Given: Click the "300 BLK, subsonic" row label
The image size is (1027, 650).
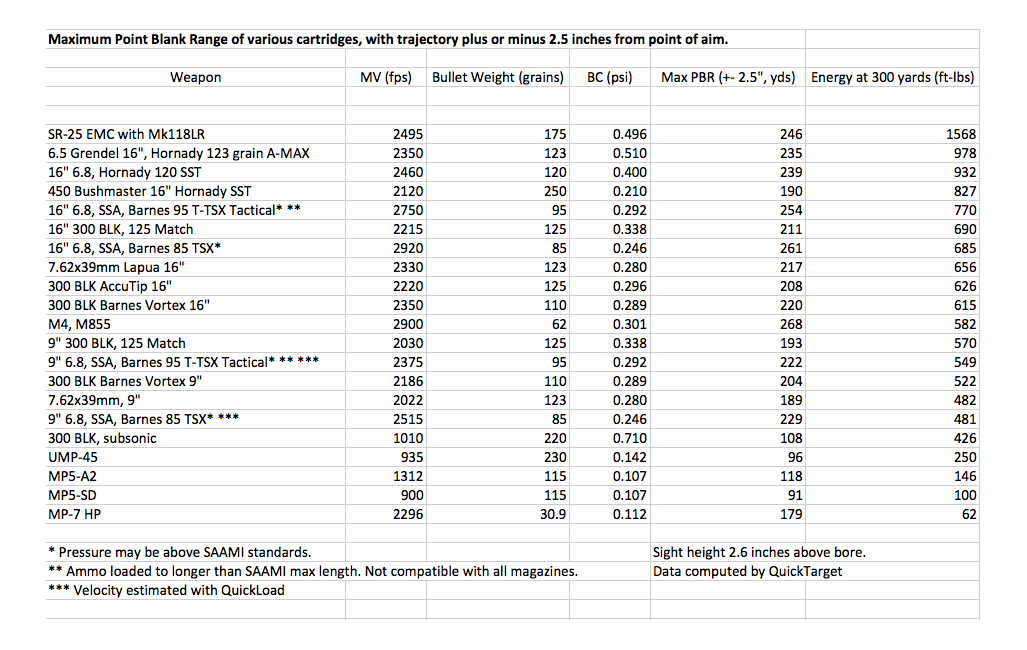Looking at the screenshot, I should pyautogui.click(x=102, y=438).
